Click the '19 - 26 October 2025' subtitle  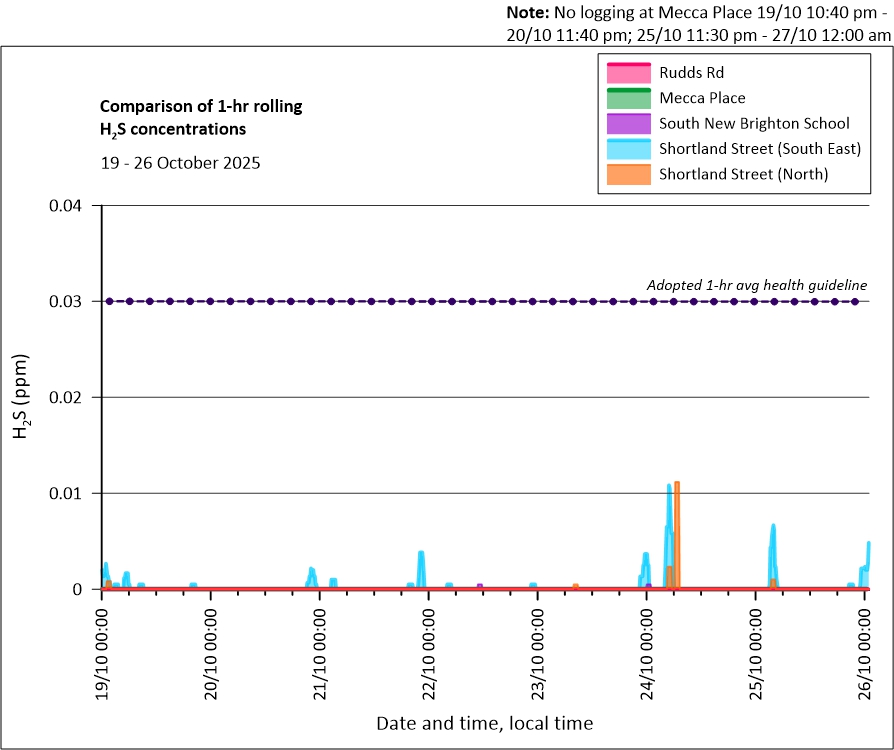[180, 163]
